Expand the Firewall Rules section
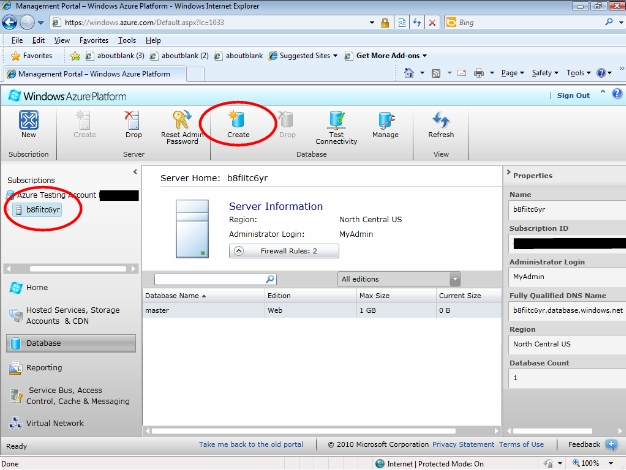The height and width of the screenshot is (470, 626). pyautogui.click(x=284, y=251)
